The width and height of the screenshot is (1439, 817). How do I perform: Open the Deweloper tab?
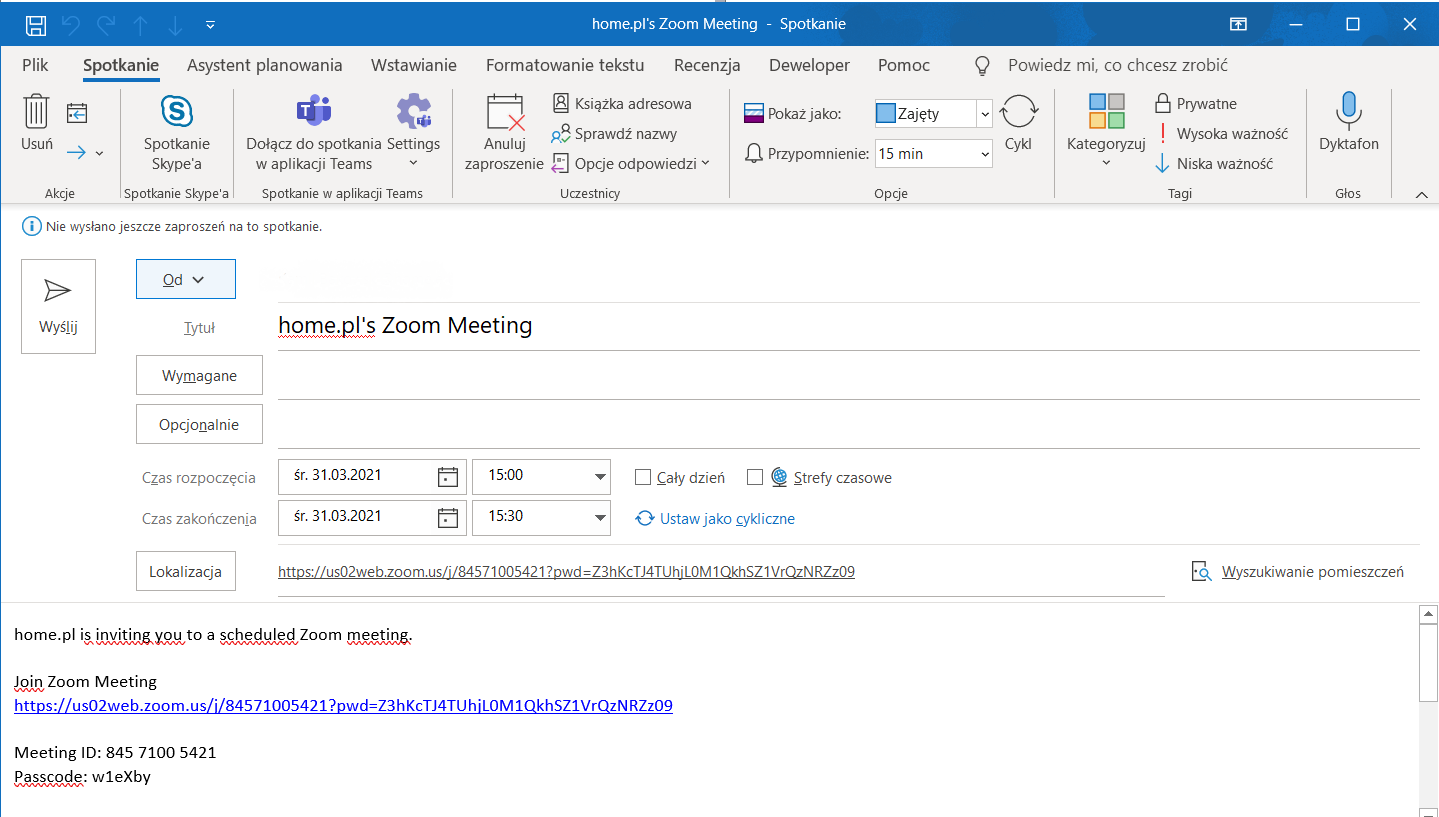[x=809, y=65]
